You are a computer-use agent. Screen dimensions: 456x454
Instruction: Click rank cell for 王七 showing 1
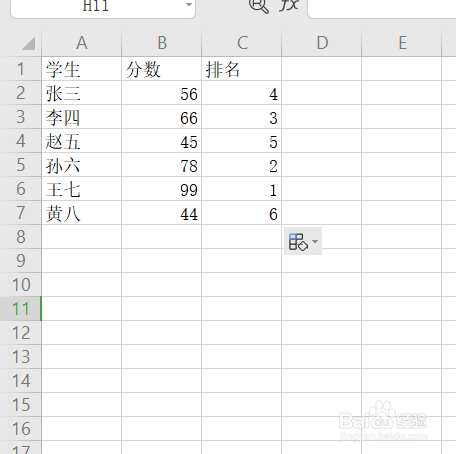pos(242,189)
